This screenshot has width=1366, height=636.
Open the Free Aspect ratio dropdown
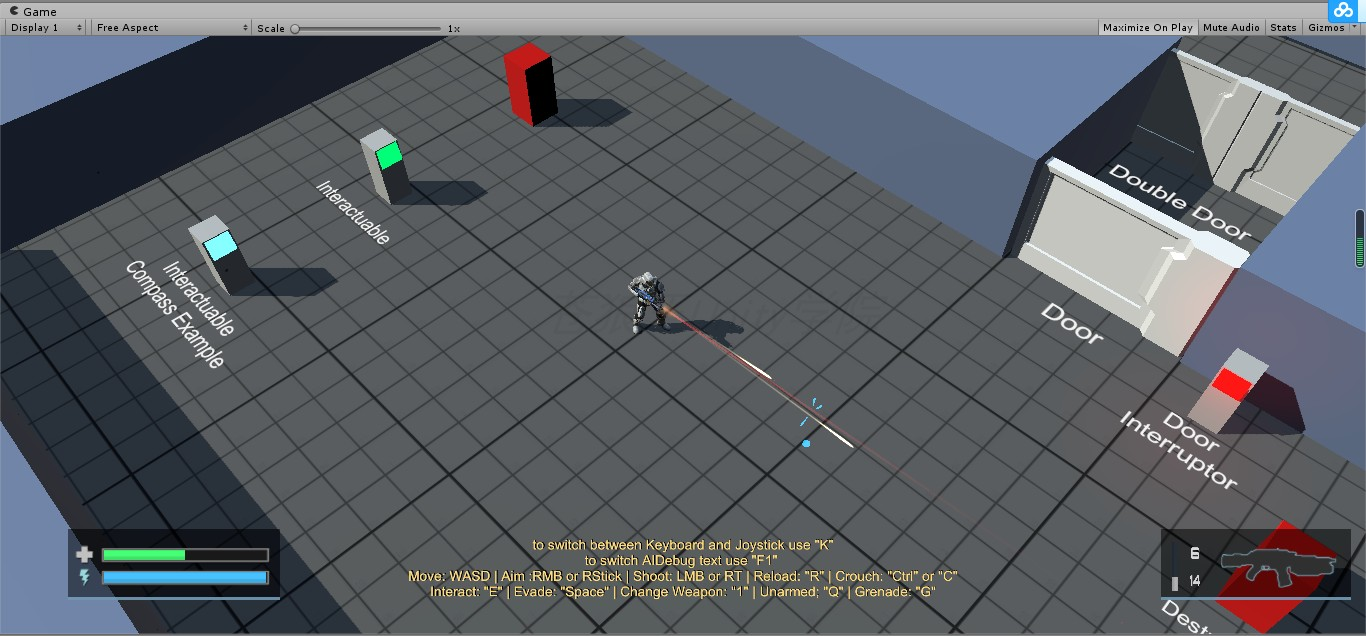coord(172,28)
